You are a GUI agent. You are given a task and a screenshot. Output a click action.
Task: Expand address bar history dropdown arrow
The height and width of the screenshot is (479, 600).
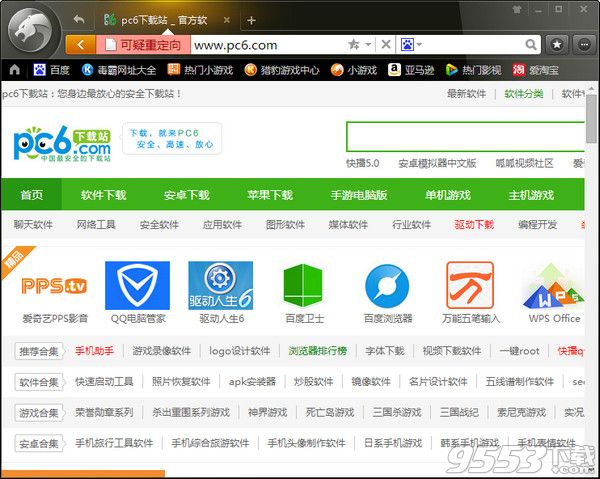[368, 45]
